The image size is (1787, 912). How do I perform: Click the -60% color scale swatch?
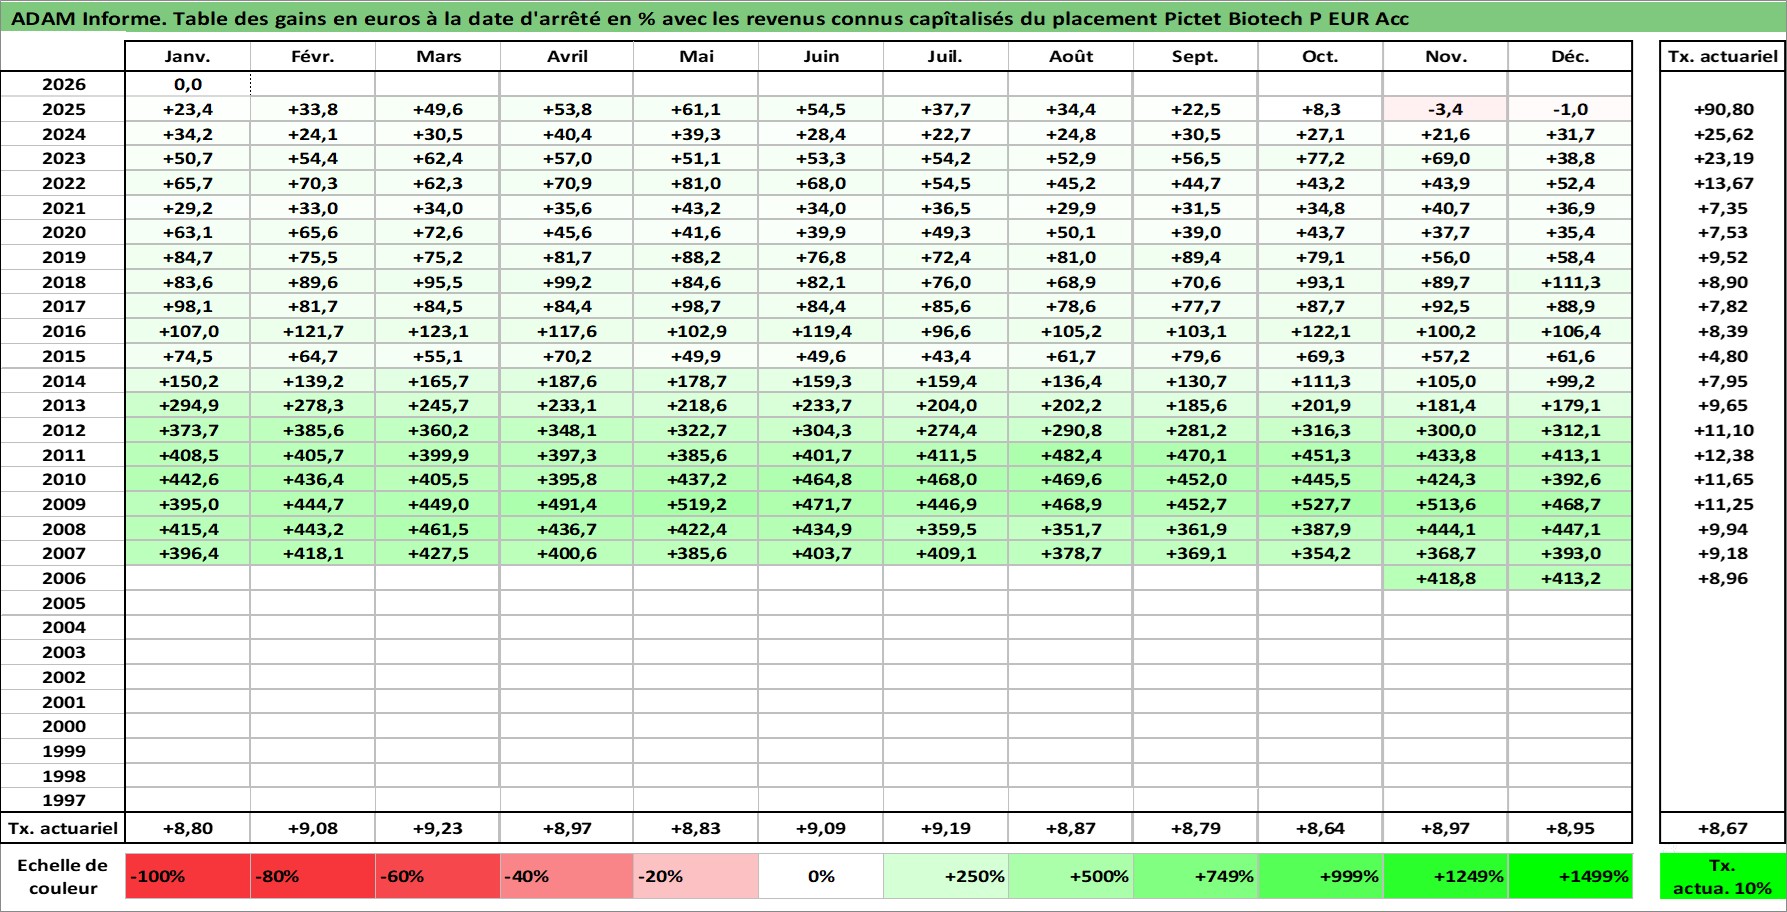[438, 876]
